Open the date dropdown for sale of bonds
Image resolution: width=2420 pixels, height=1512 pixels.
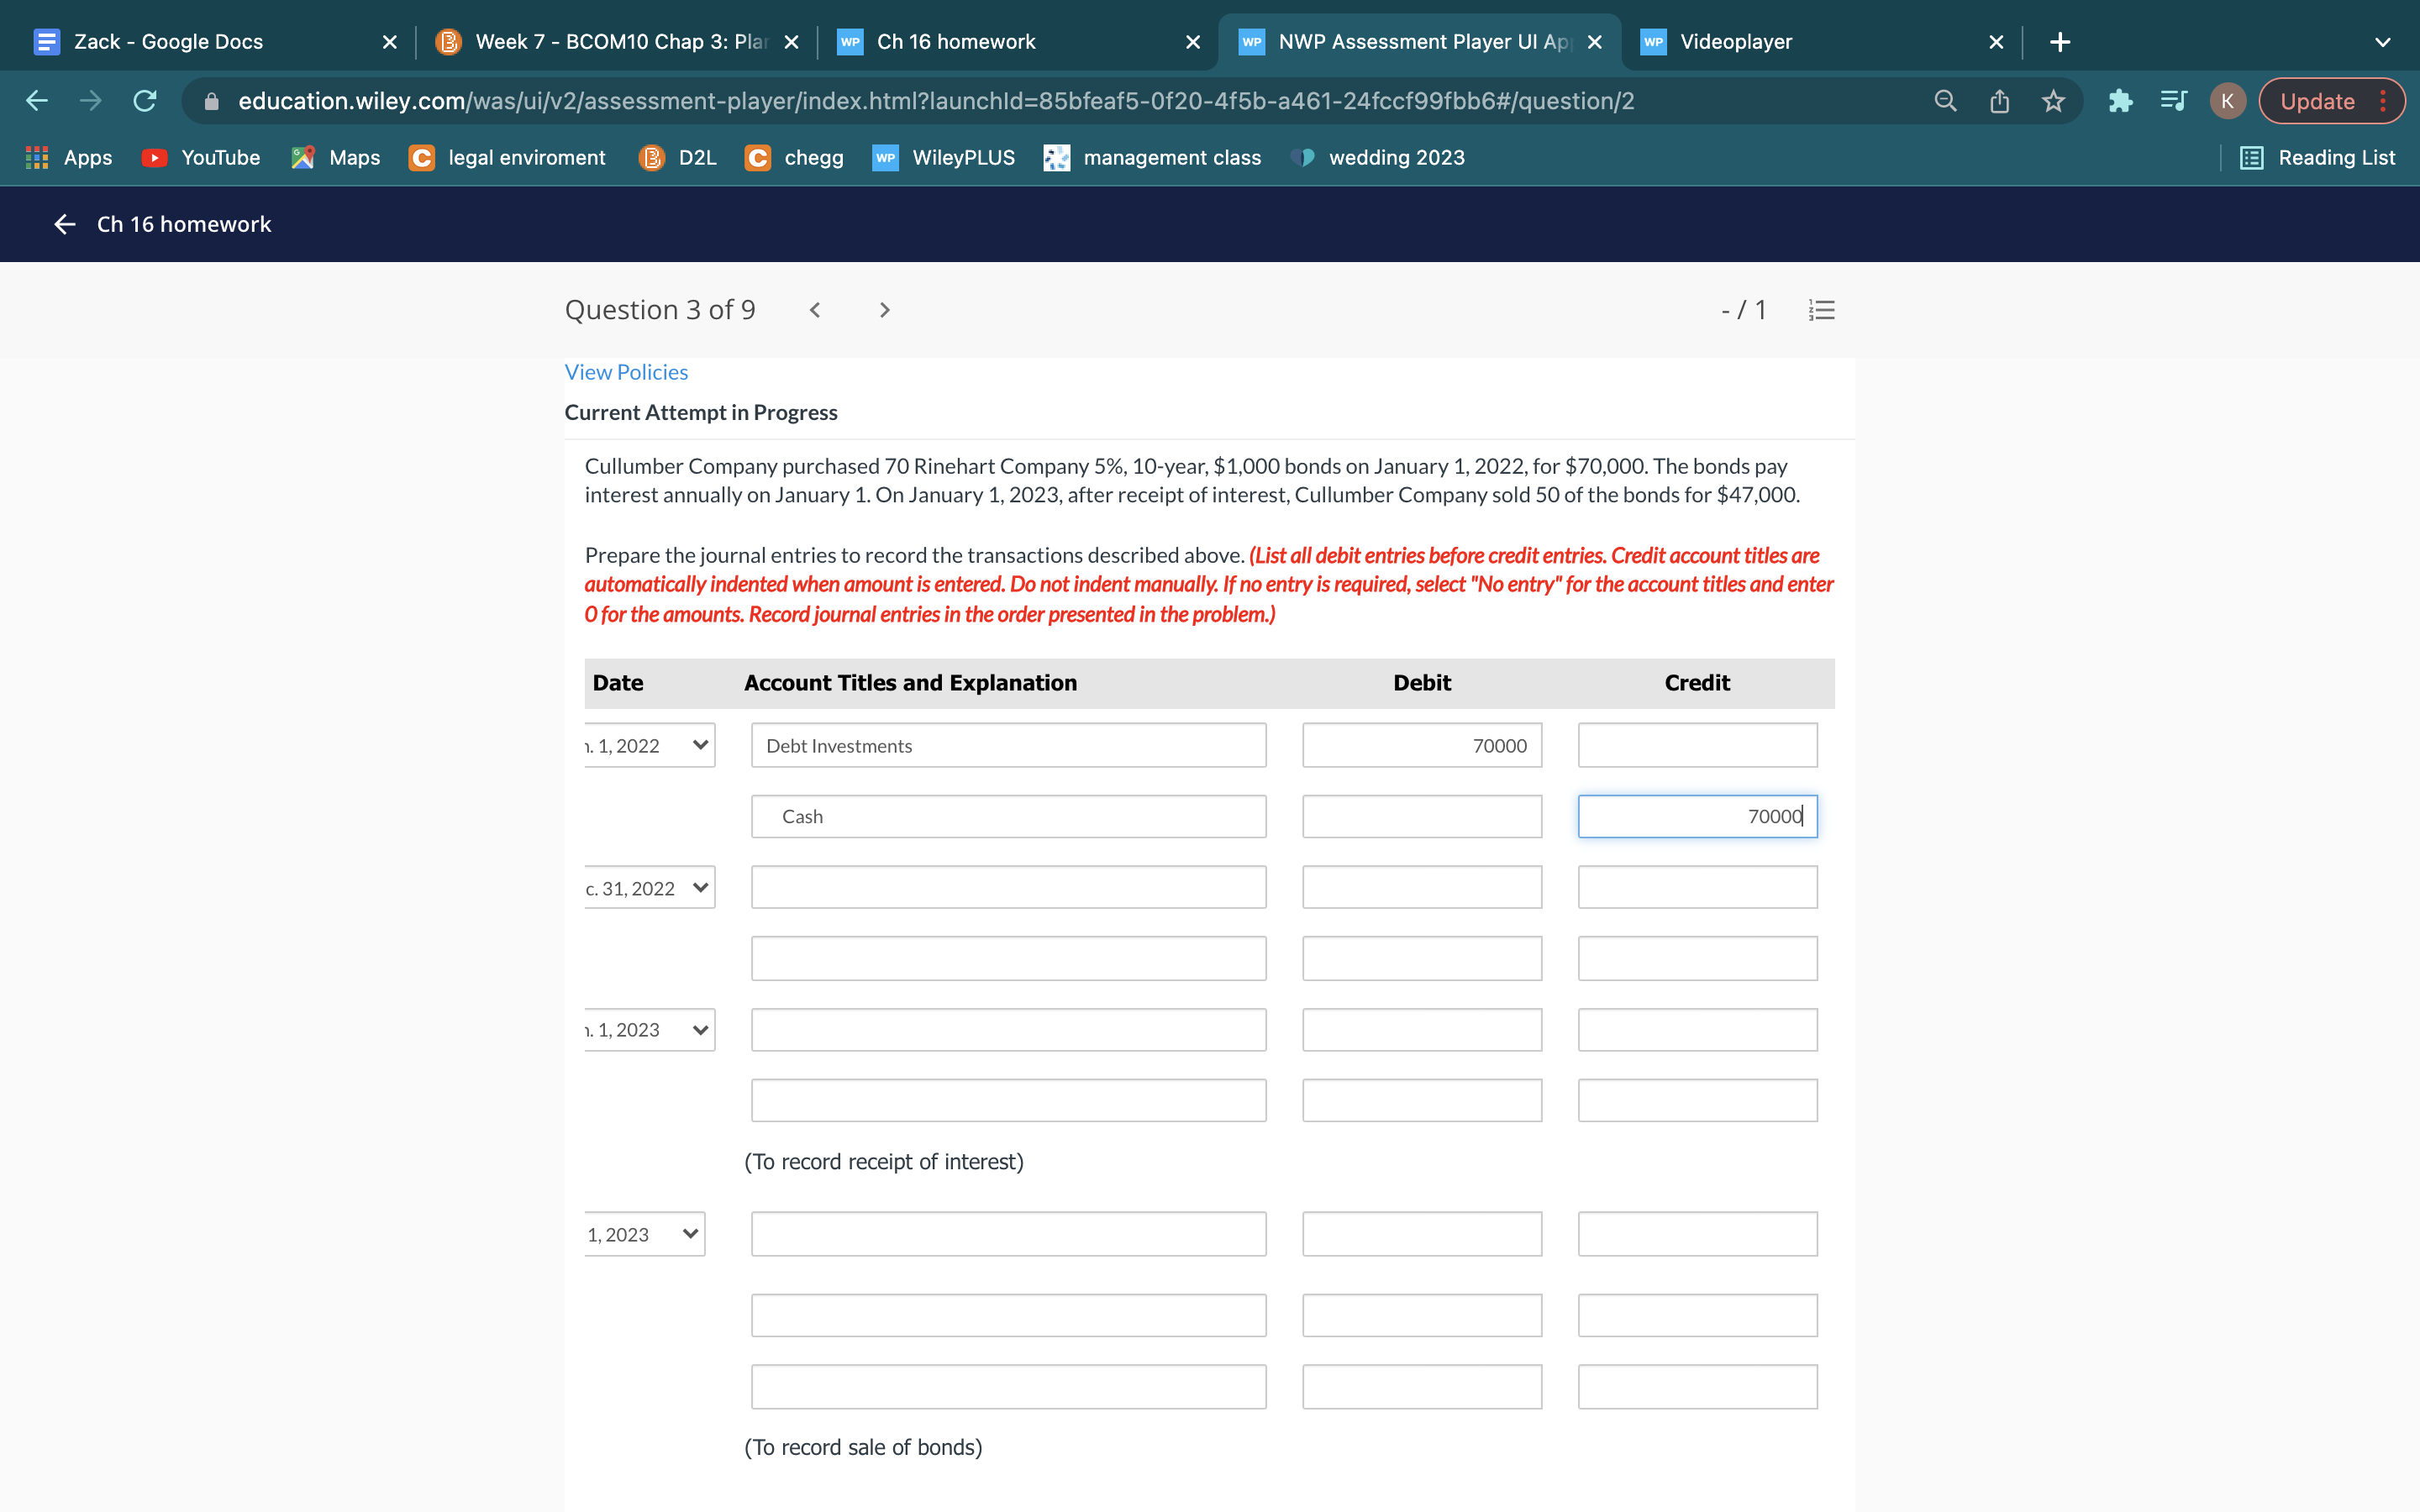click(644, 1234)
